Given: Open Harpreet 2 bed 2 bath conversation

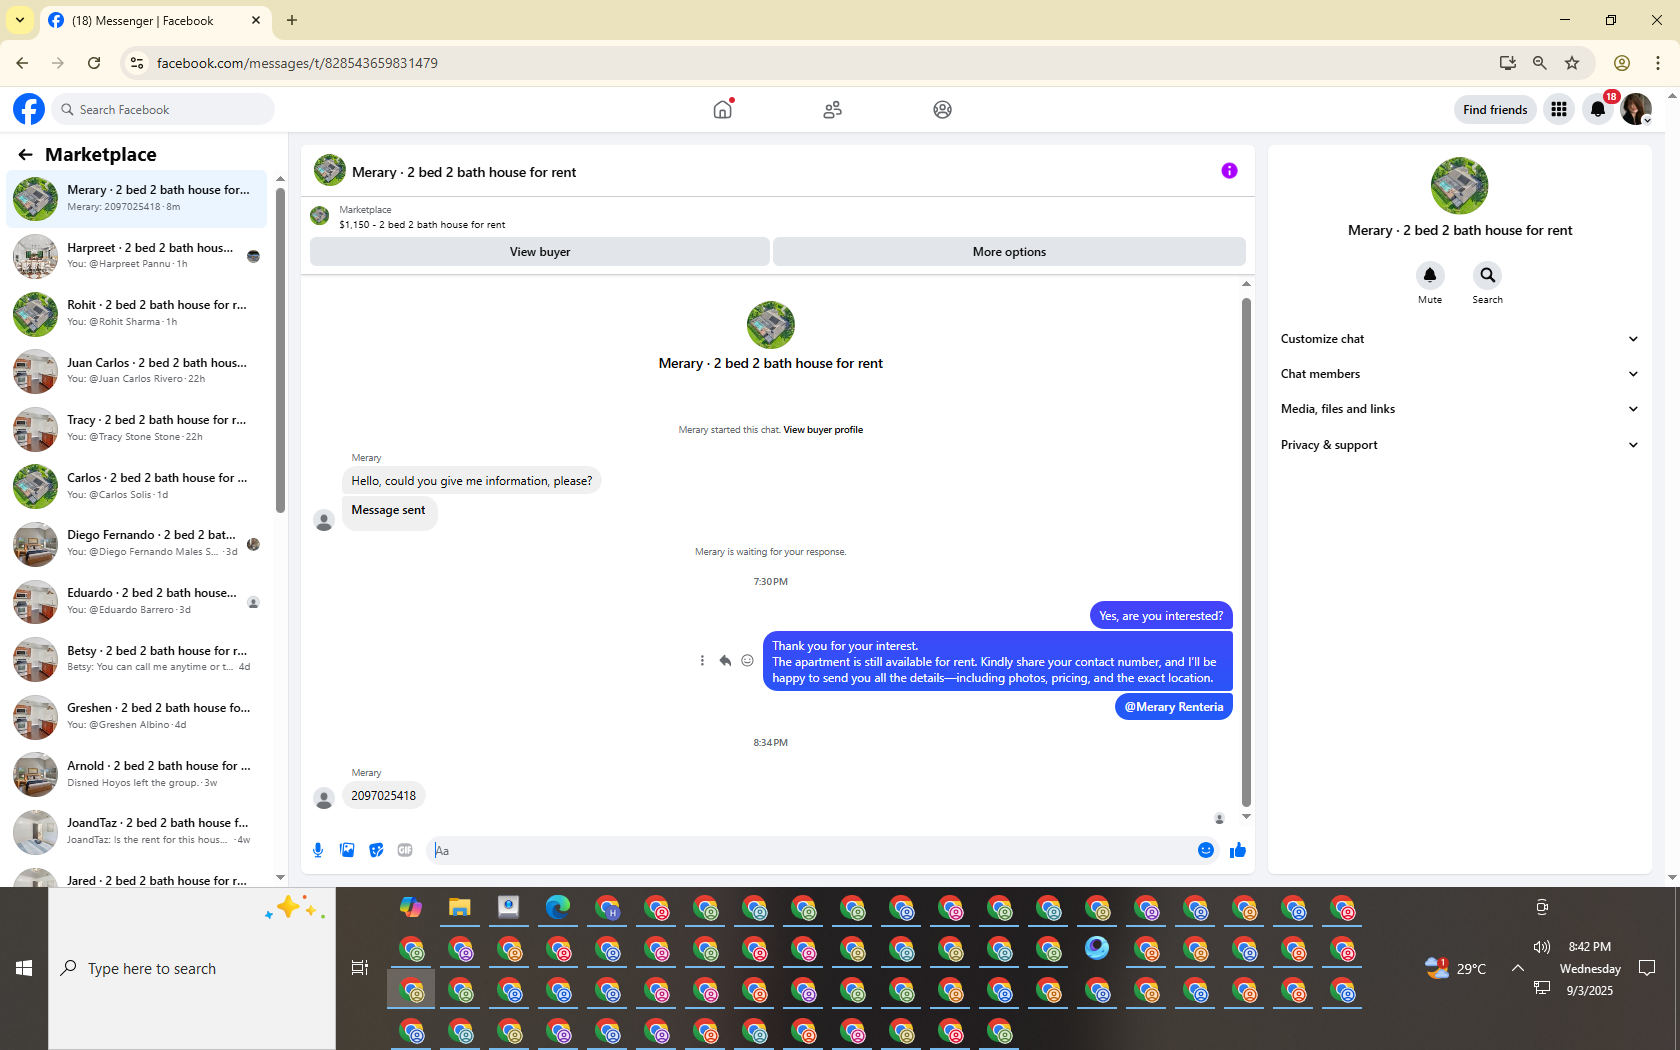Looking at the screenshot, I should (x=138, y=256).
